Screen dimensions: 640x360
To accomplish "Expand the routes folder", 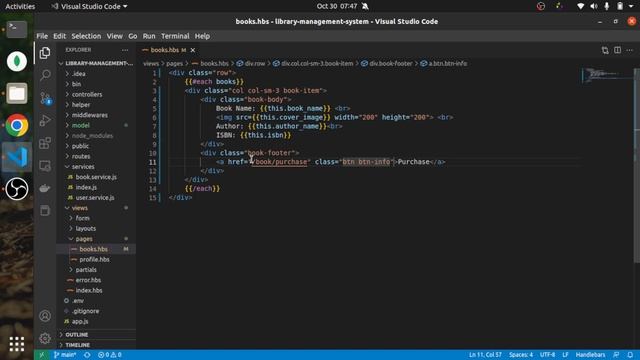I will point(96,156).
